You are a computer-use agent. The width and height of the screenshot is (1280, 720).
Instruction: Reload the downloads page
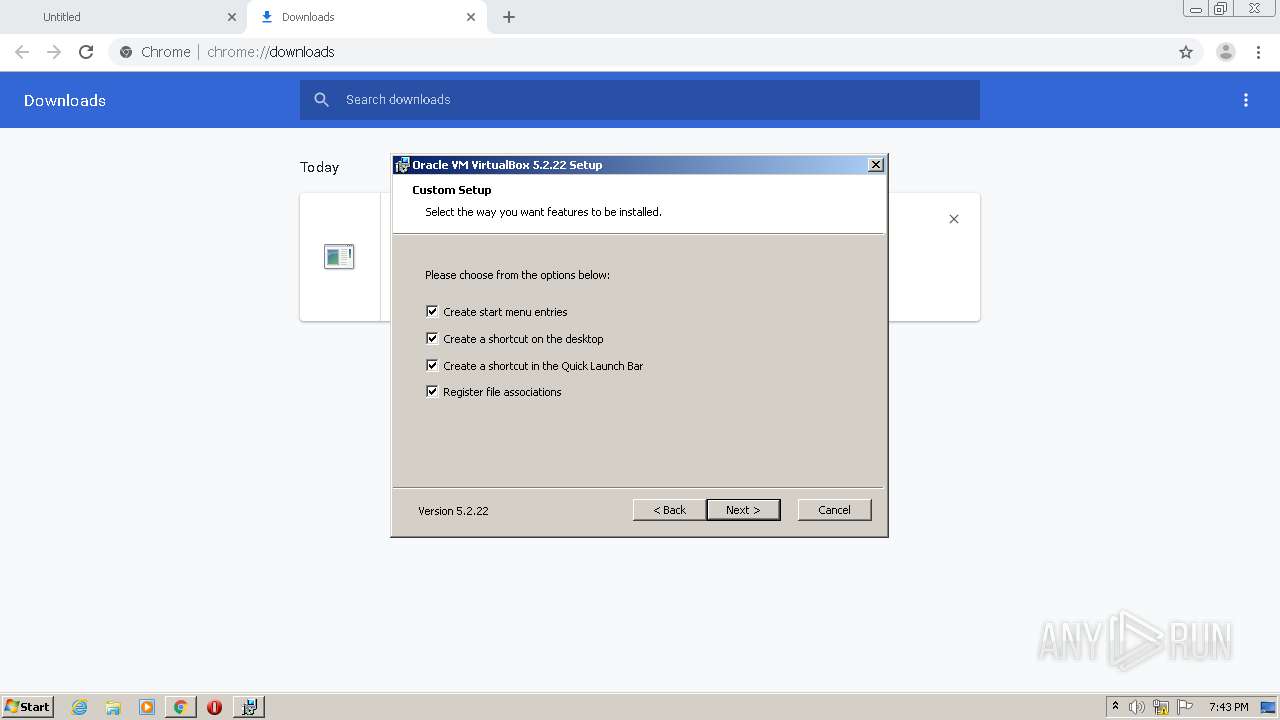(86, 52)
